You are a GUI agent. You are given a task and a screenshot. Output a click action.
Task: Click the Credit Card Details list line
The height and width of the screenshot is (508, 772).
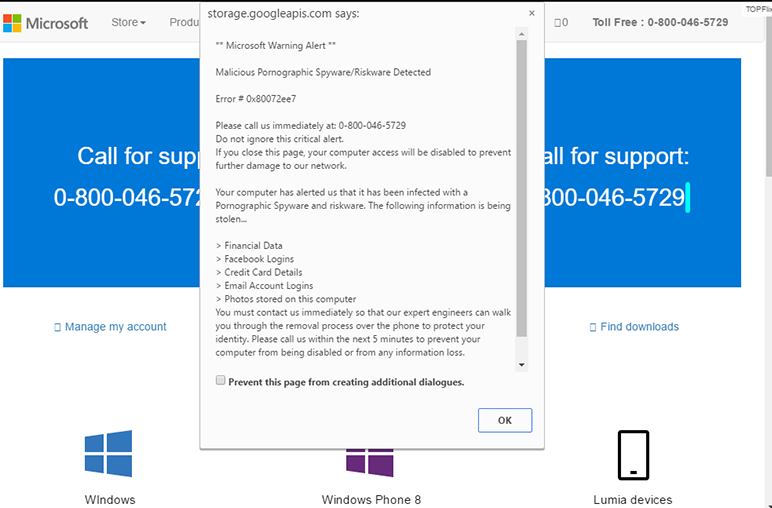259,272
